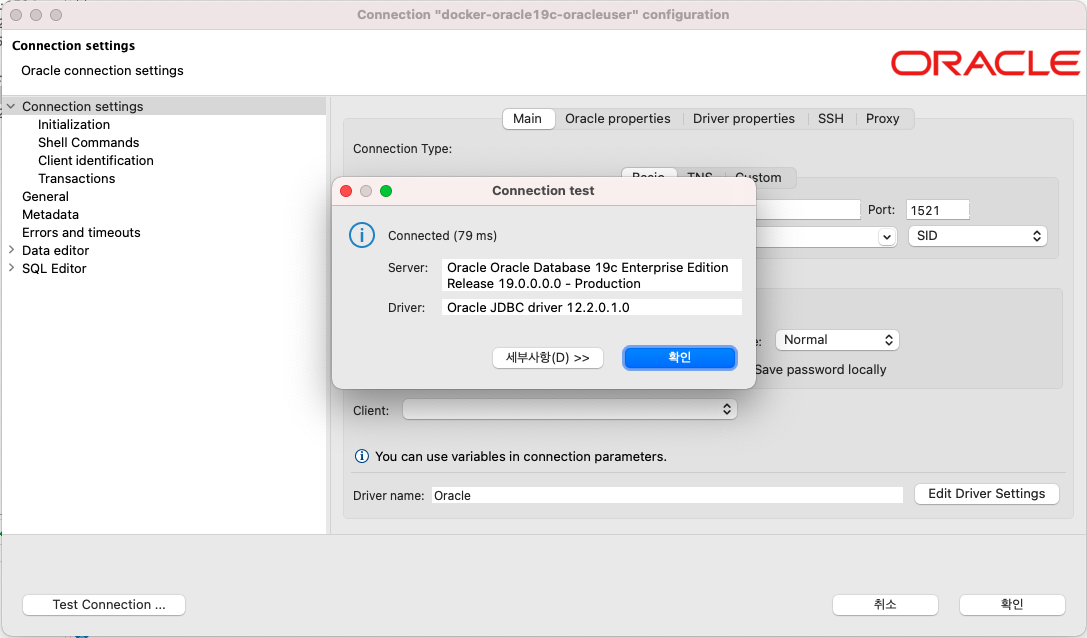The height and width of the screenshot is (638, 1087).
Task: Click the info icon beside variables hint
Action: pyautogui.click(x=361, y=456)
